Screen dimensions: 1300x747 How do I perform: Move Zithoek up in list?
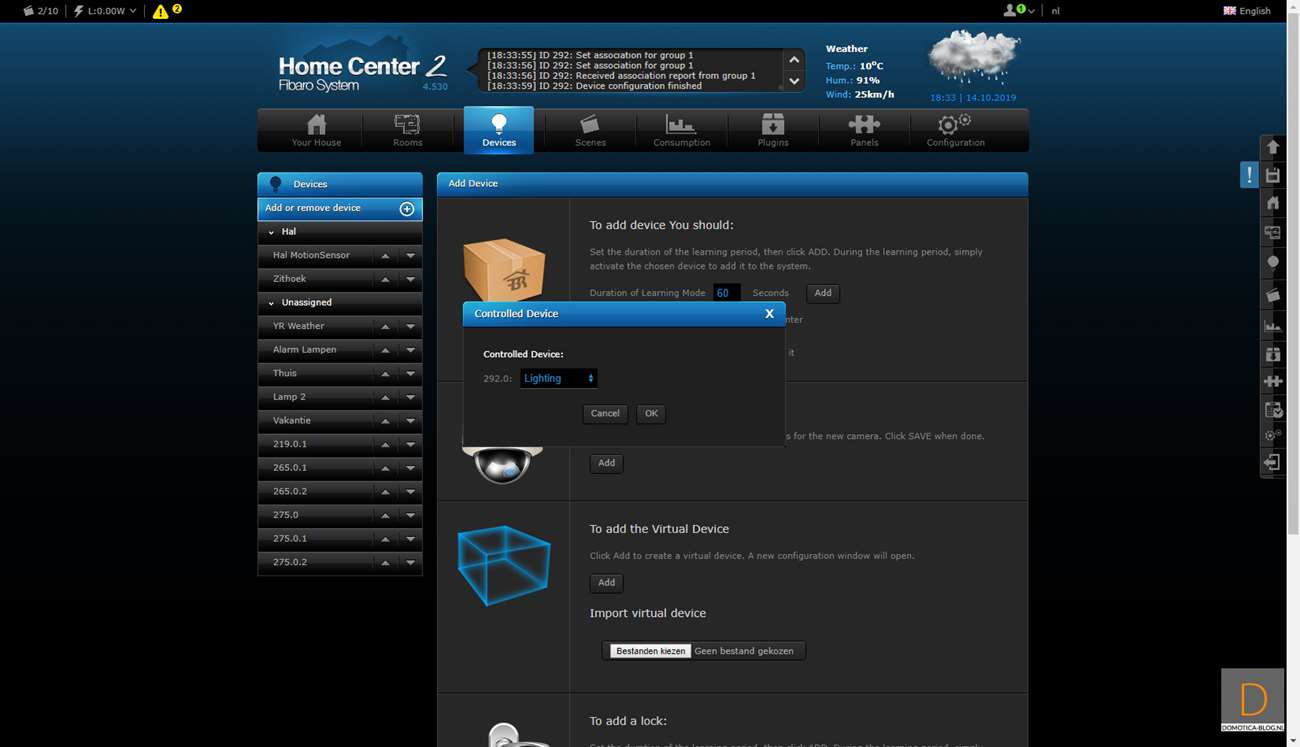[385, 279]
